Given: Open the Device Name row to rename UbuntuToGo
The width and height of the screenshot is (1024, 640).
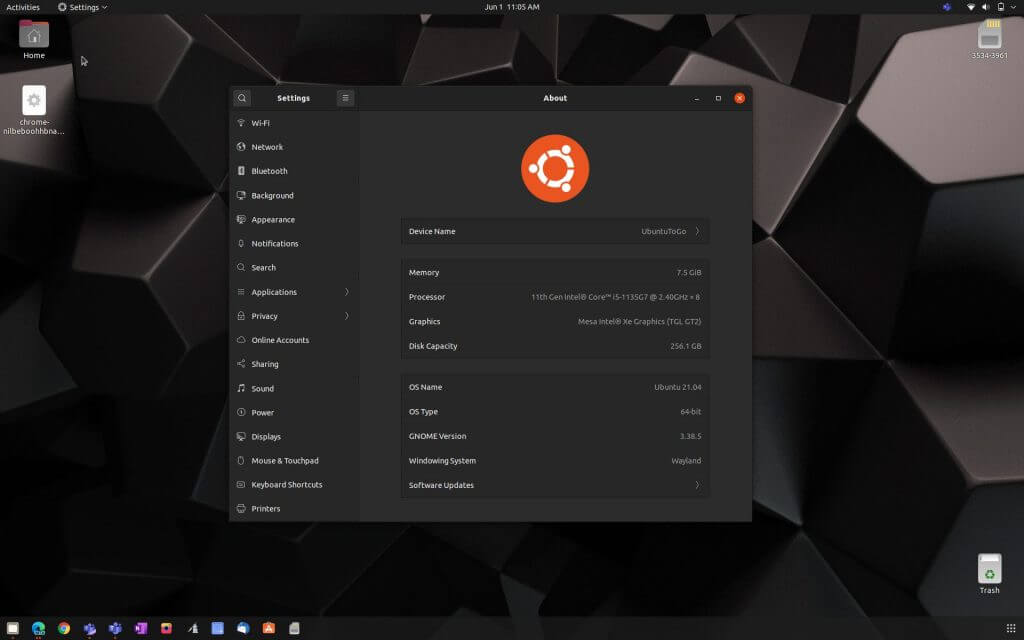Looking at the screenshot, I should pos(553,231).
